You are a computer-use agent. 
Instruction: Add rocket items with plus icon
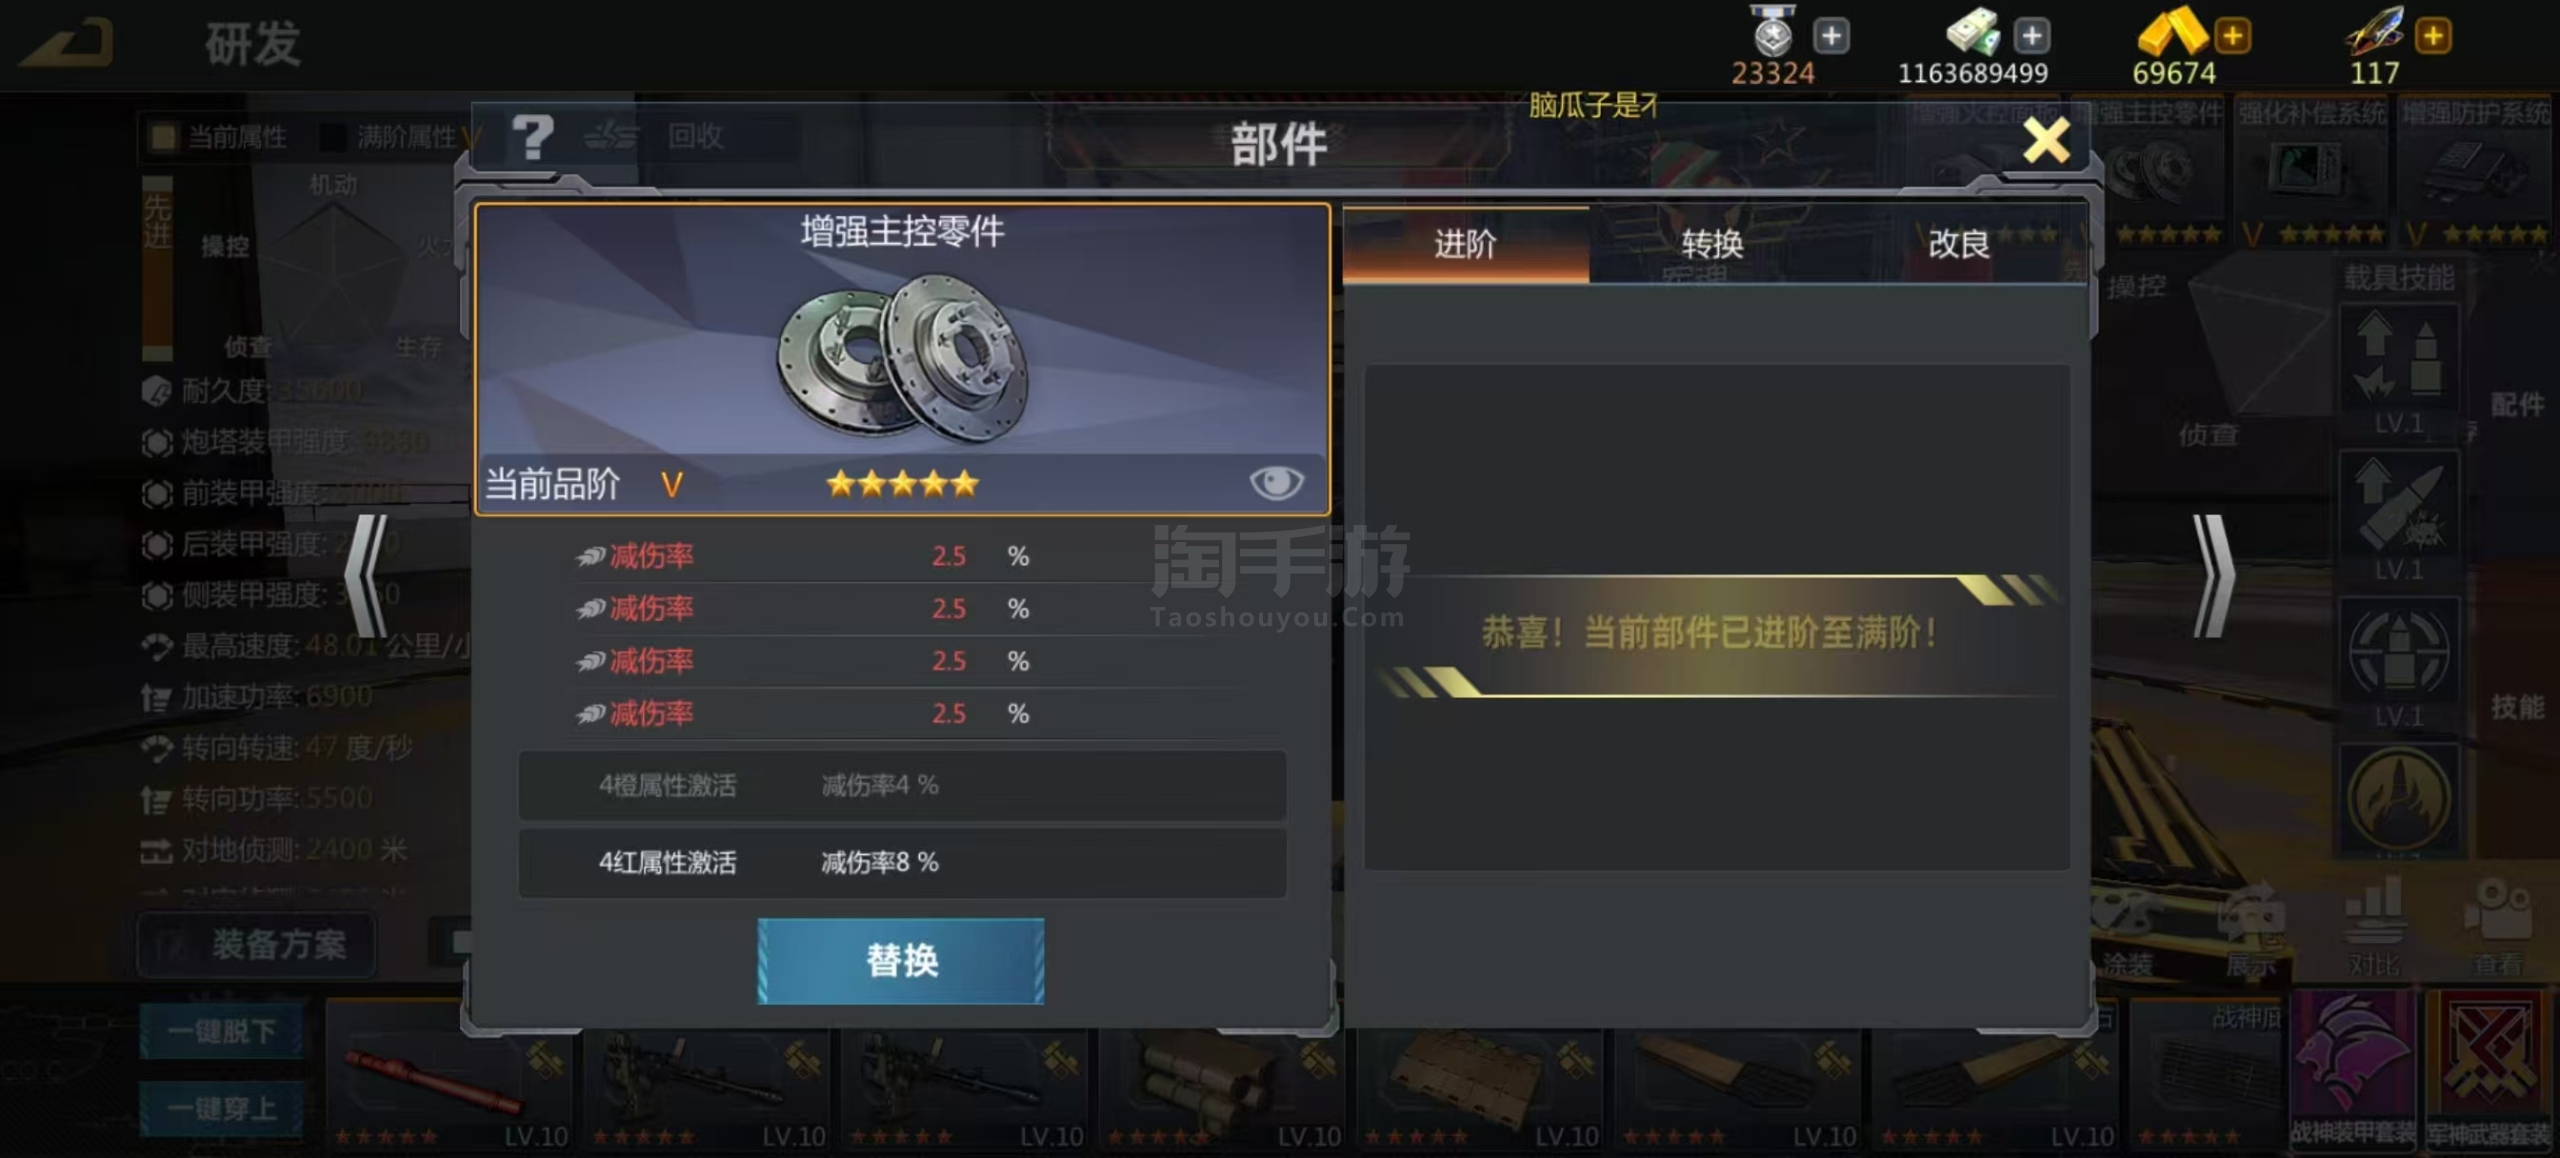(x=2433, y=37)
